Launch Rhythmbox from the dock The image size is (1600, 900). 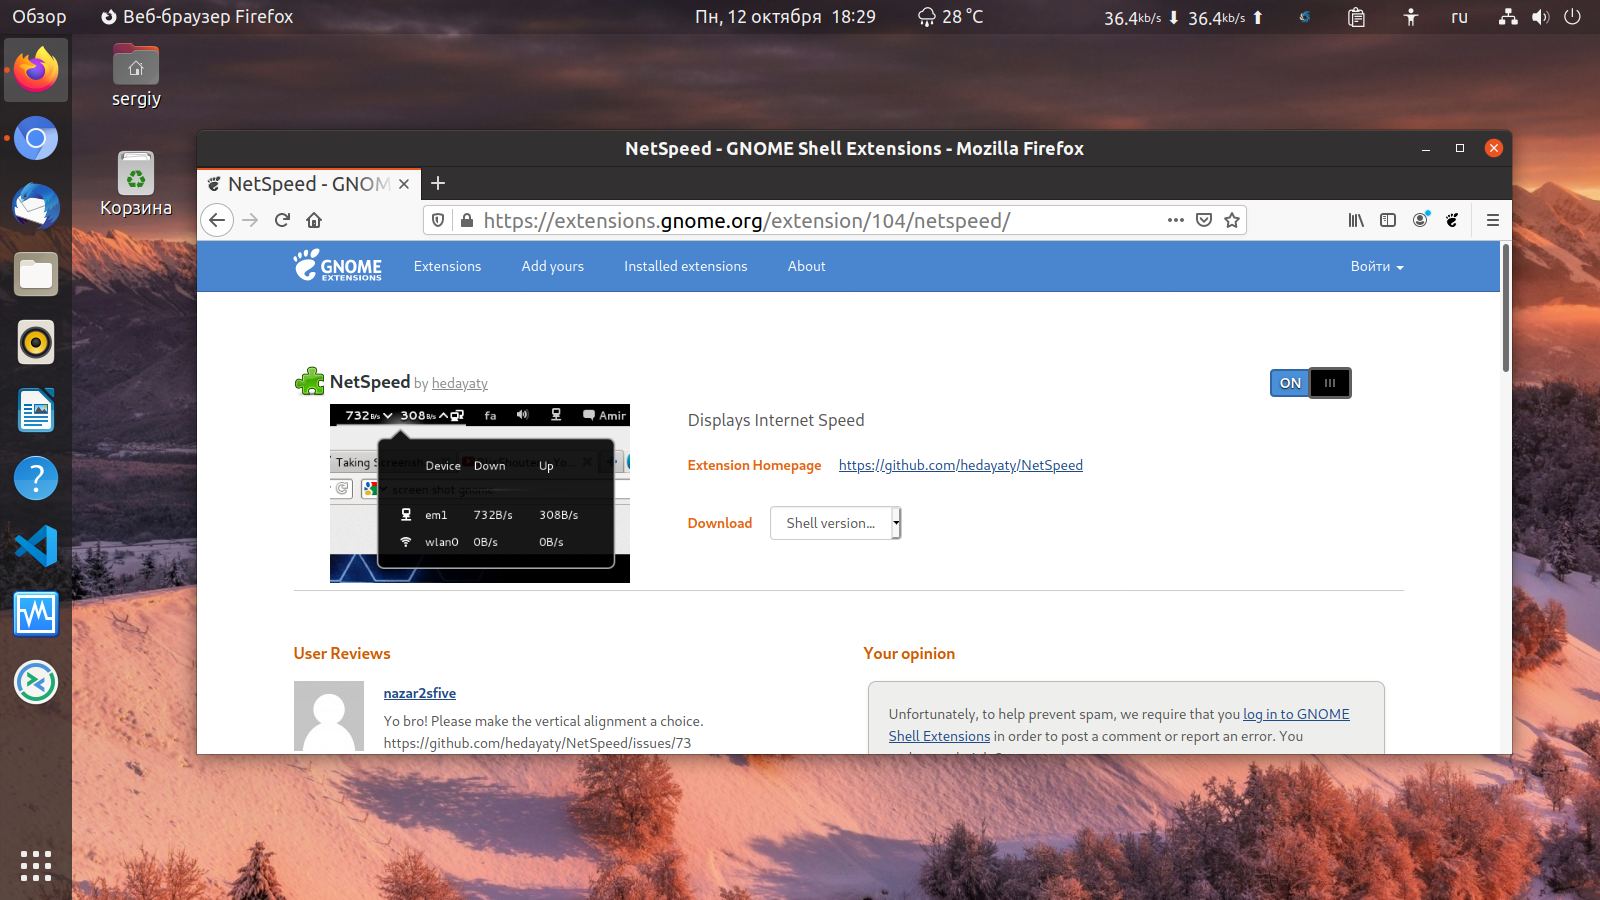(36, 342)
